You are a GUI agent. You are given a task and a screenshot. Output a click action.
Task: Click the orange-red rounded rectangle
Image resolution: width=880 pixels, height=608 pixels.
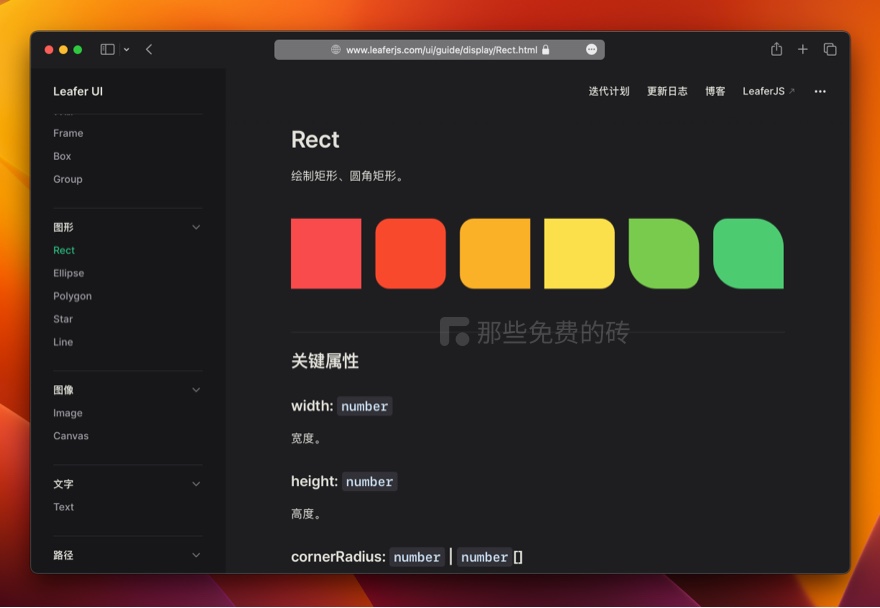(x=410, y=254)
